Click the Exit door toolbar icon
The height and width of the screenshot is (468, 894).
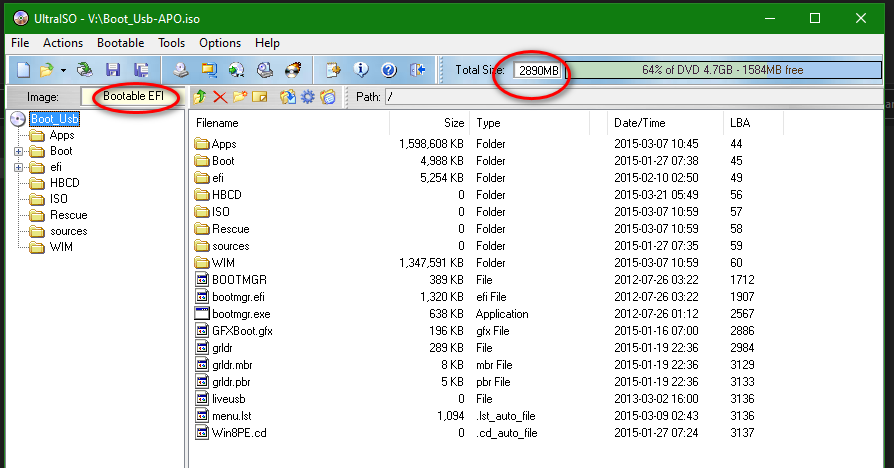(x=417, y=70)
